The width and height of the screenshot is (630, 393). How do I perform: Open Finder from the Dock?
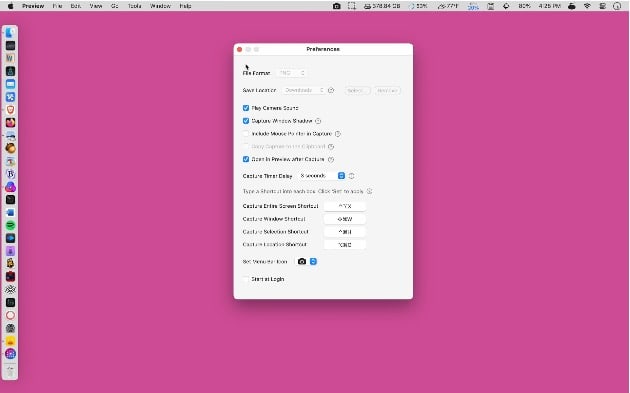pos(10,33)
